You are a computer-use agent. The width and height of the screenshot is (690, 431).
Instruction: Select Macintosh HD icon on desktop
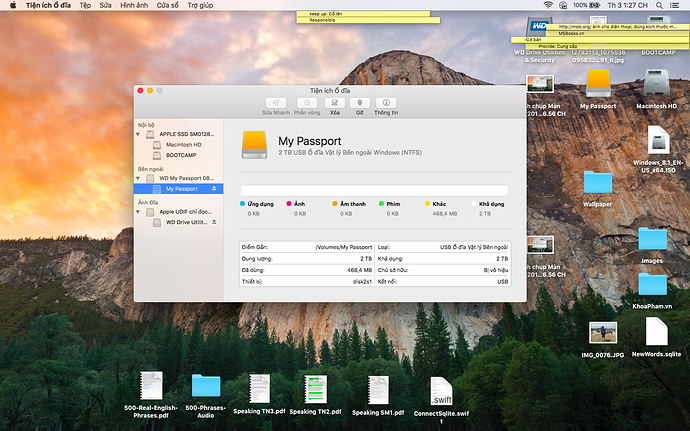(x=657, y=84)
